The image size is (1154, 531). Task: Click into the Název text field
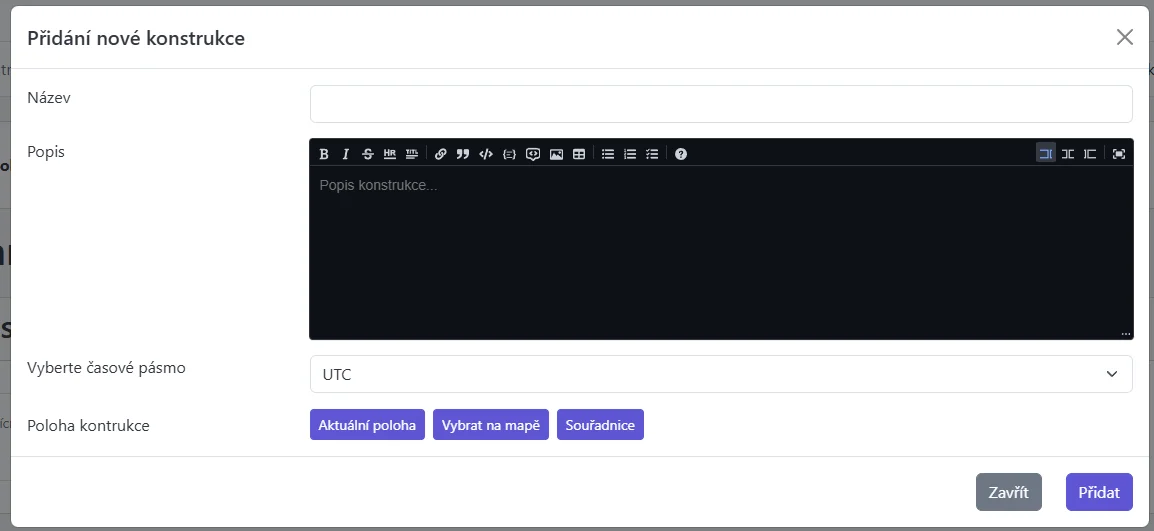point(721,104)
